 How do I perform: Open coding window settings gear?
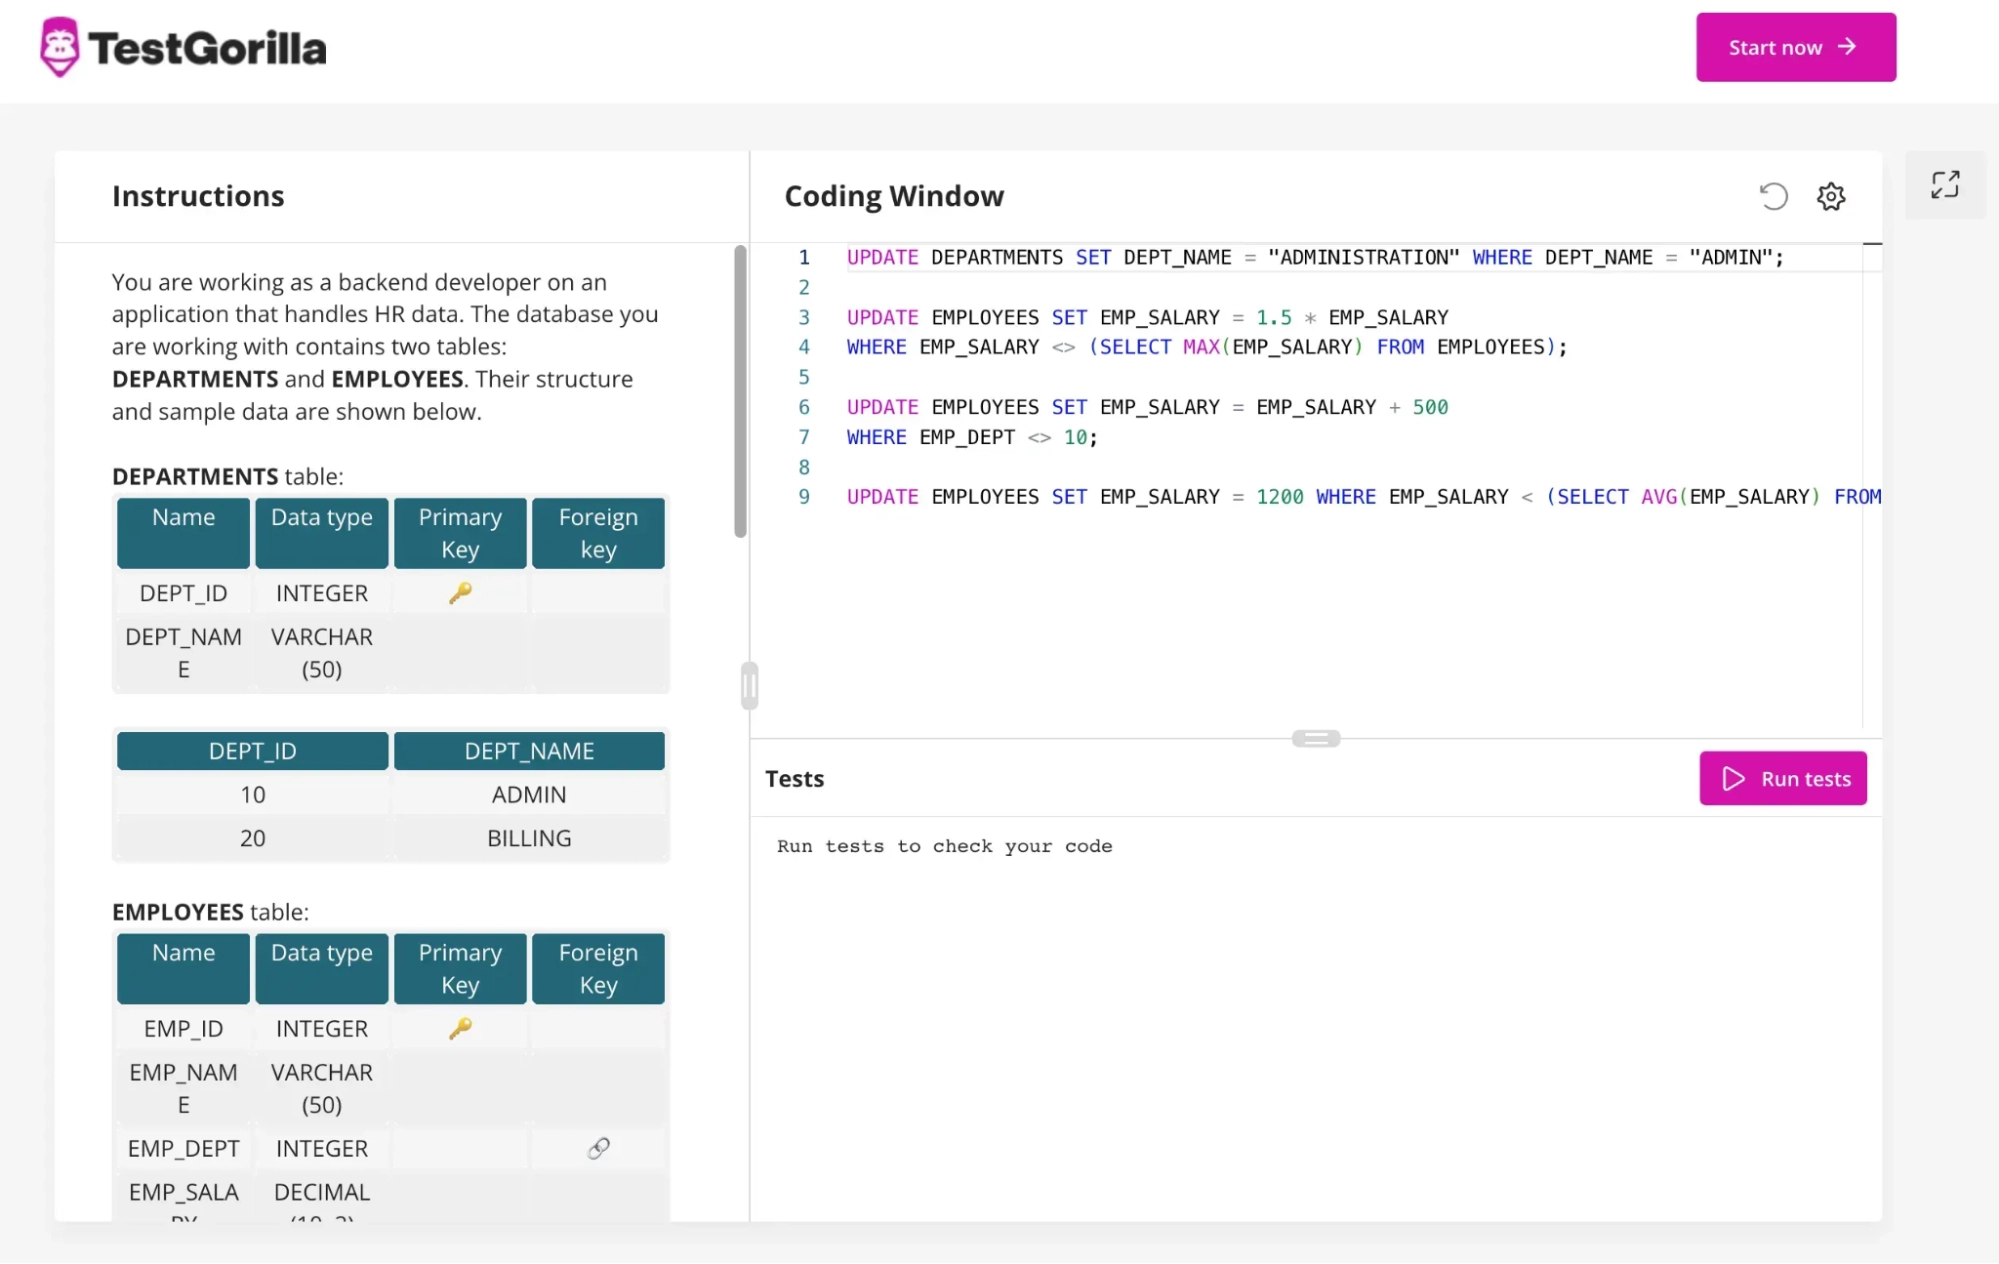[1830, 196]
